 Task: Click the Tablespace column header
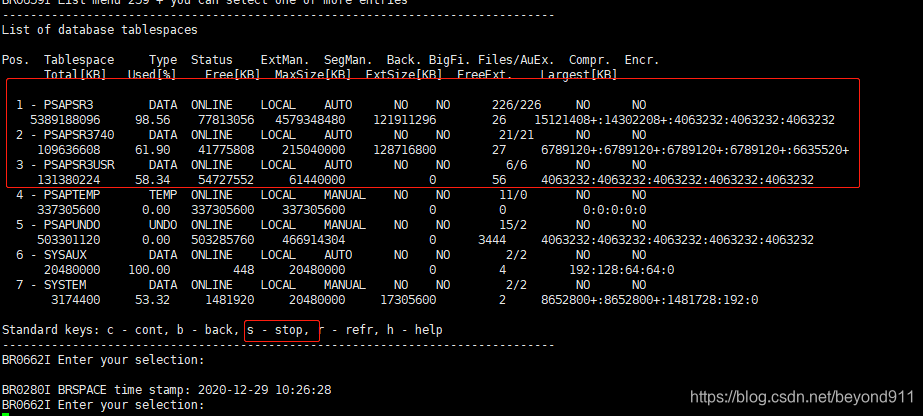tap(79, 60)
